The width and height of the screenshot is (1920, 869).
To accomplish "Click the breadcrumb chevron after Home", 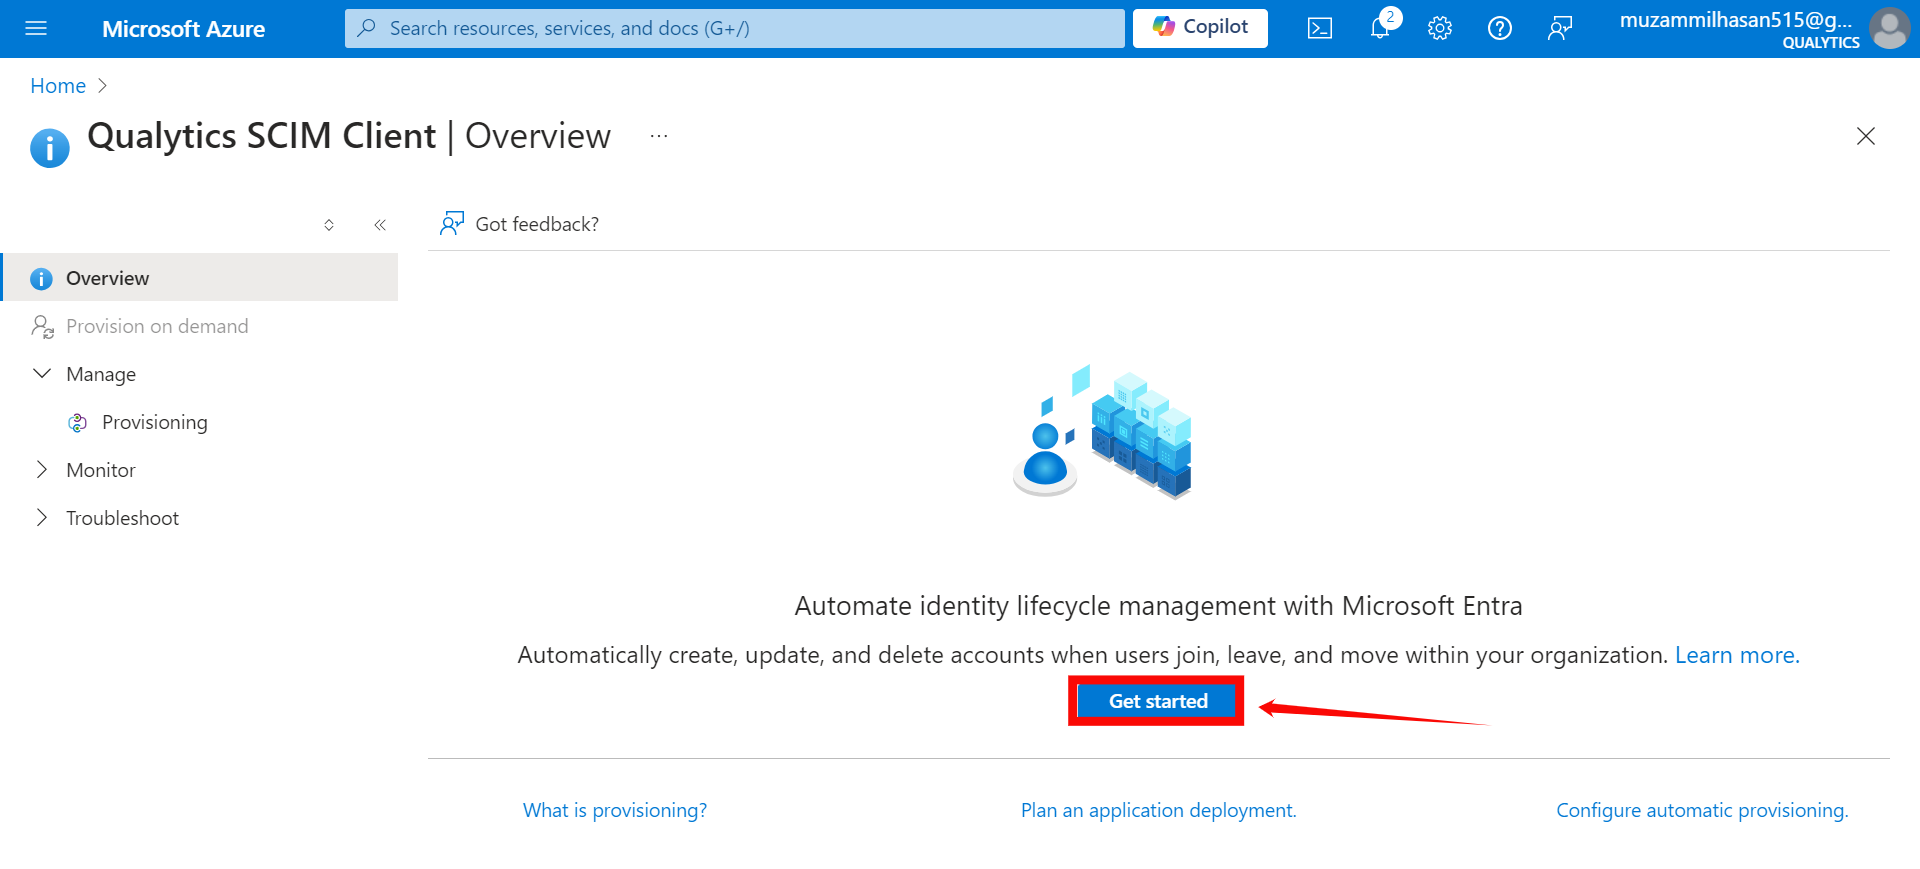I will point(102,86).
